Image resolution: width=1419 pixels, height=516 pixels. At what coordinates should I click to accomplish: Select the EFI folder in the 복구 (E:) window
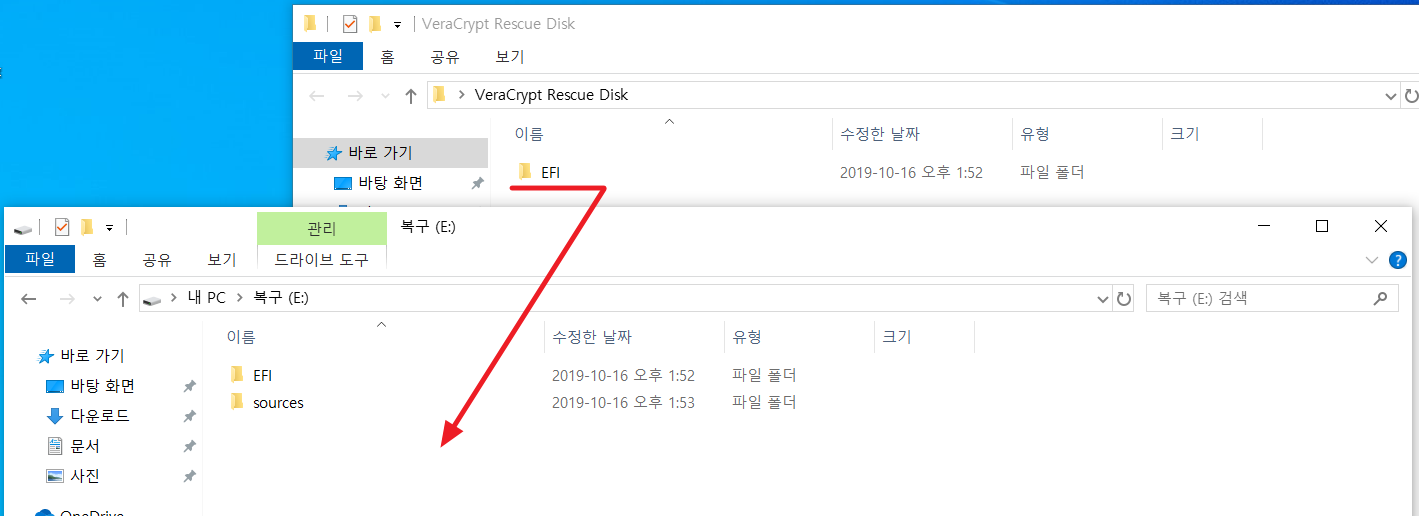pyautogui.click(x=262, y=376)
